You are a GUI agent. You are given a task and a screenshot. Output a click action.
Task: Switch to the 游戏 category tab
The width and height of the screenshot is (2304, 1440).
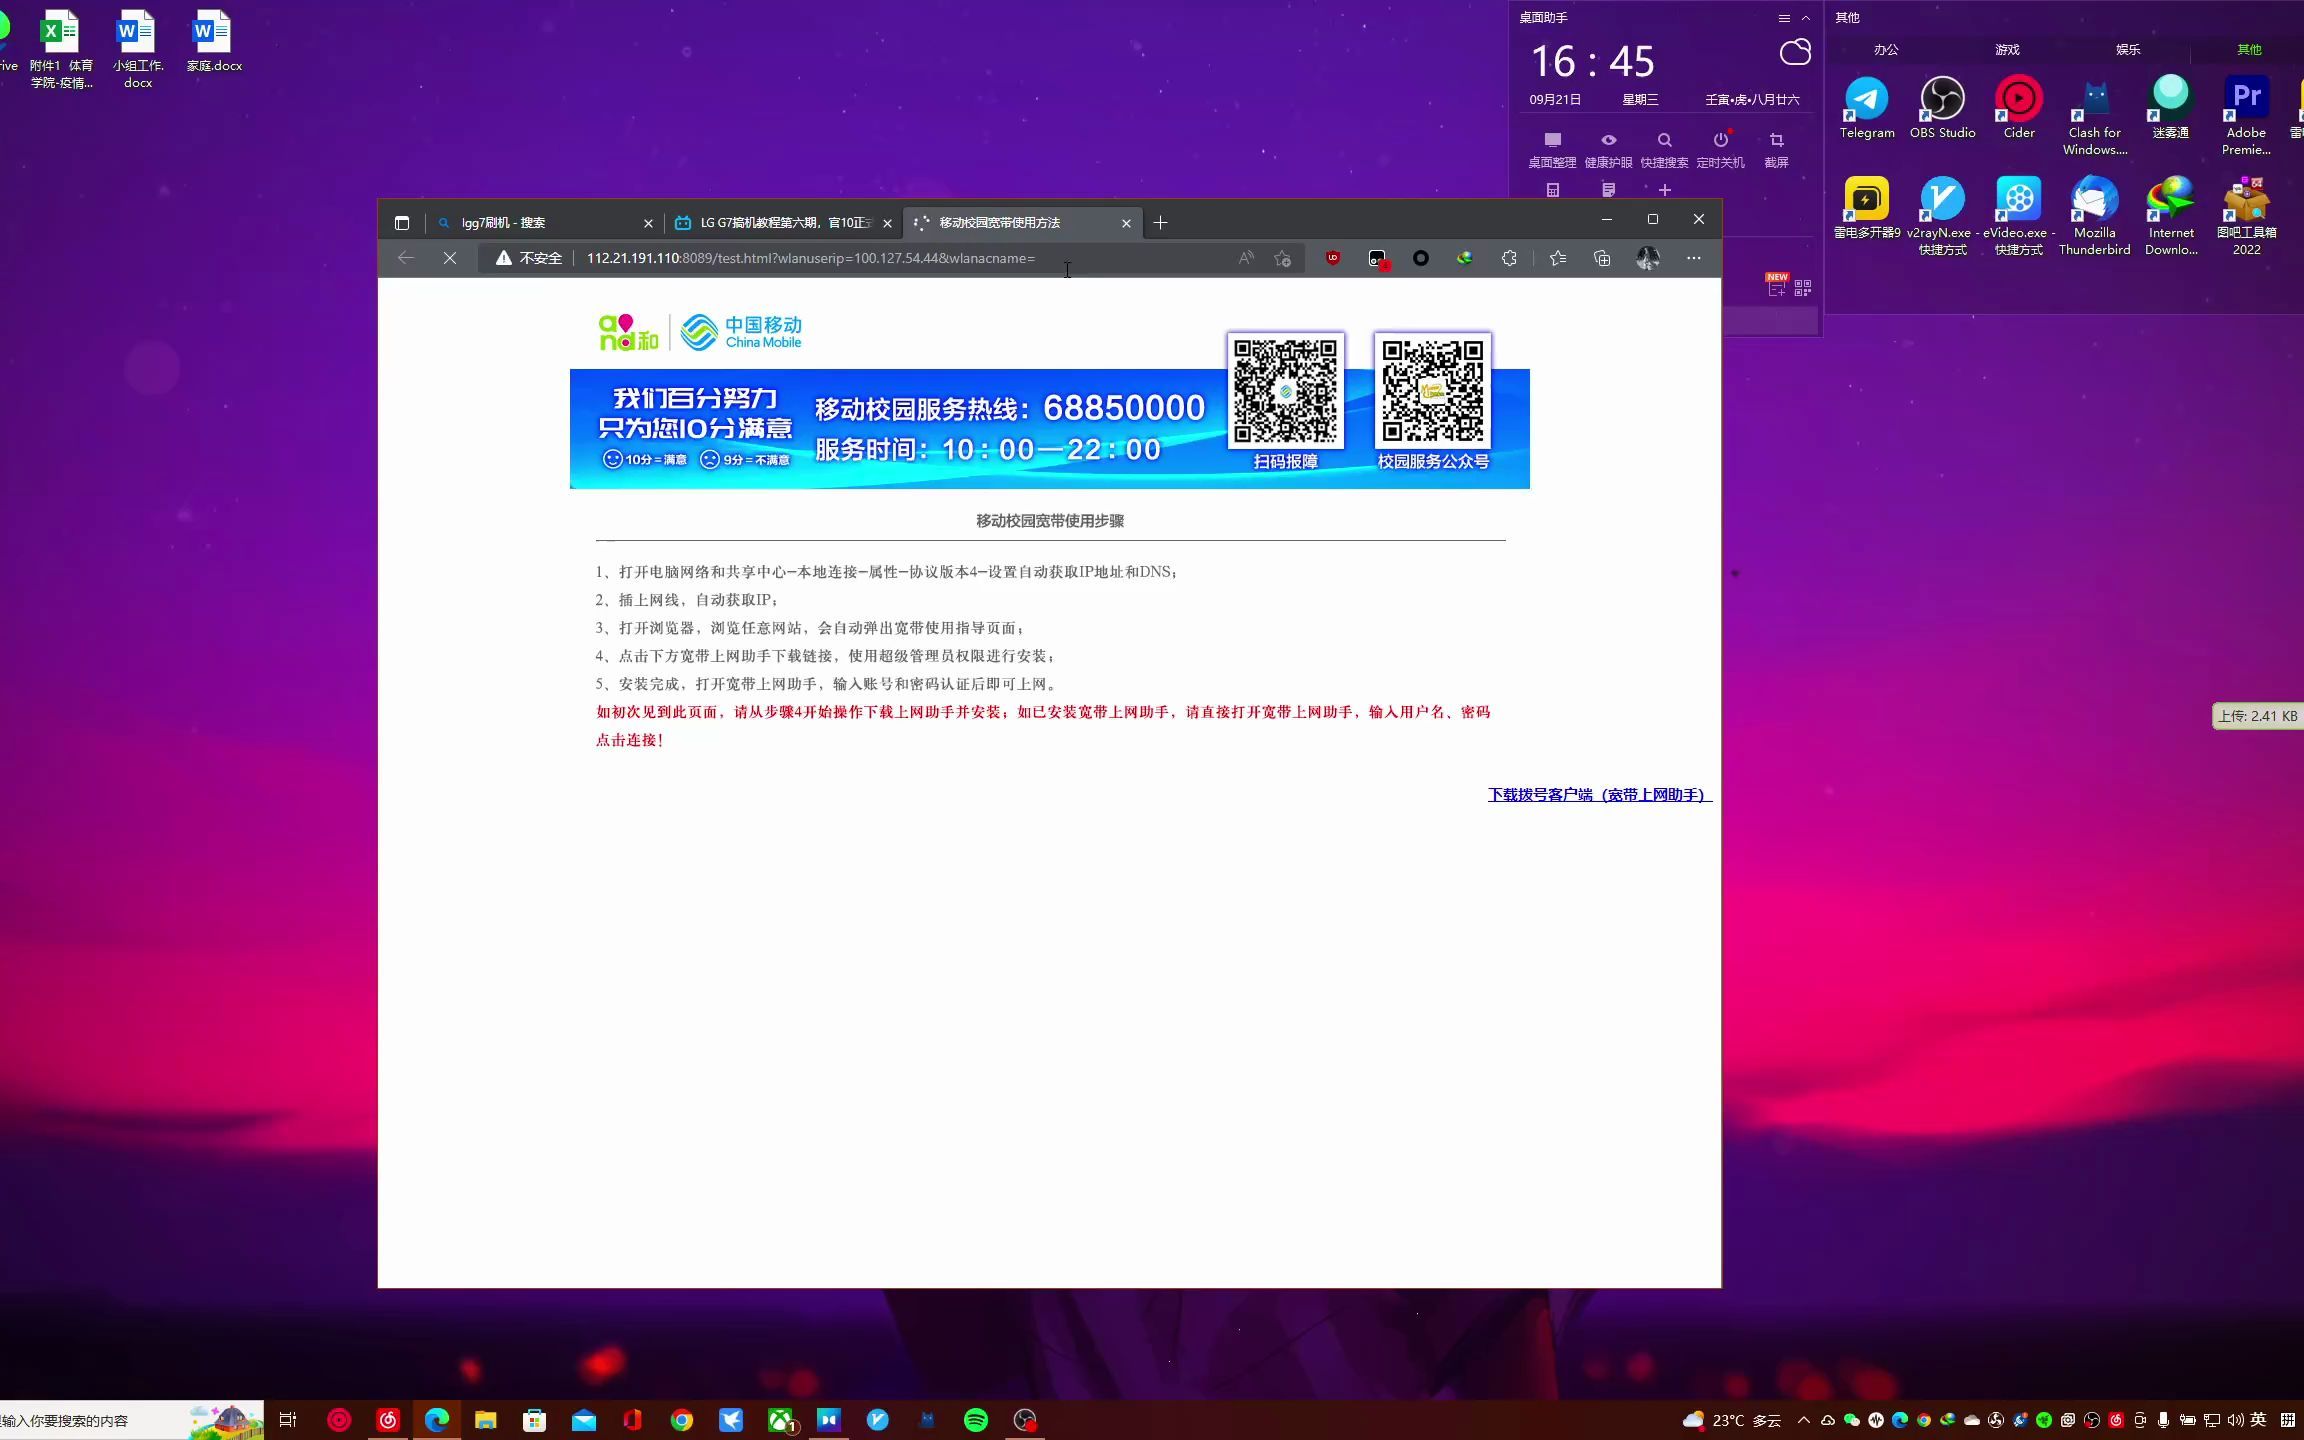tap(2007, 49)
